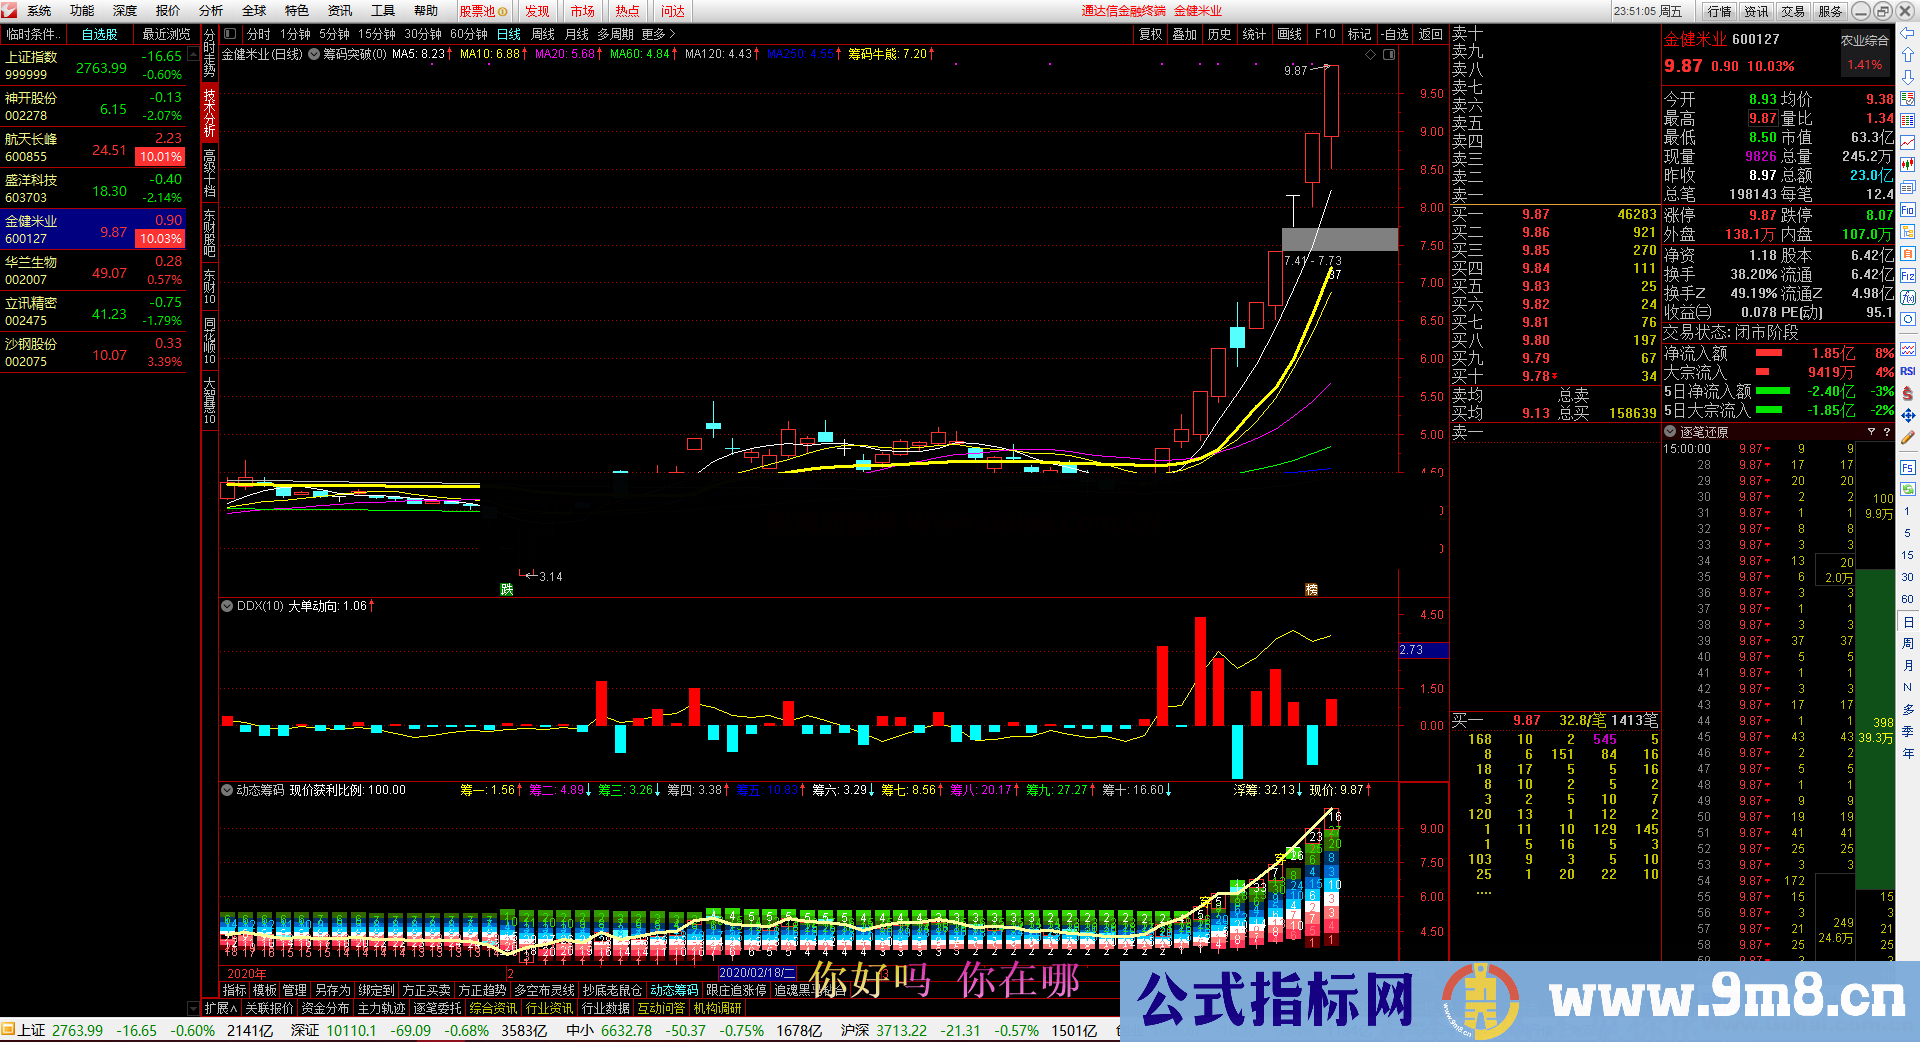
Task: Click the F10 company info icon in right toolbar
Action: click(1908, 209)
